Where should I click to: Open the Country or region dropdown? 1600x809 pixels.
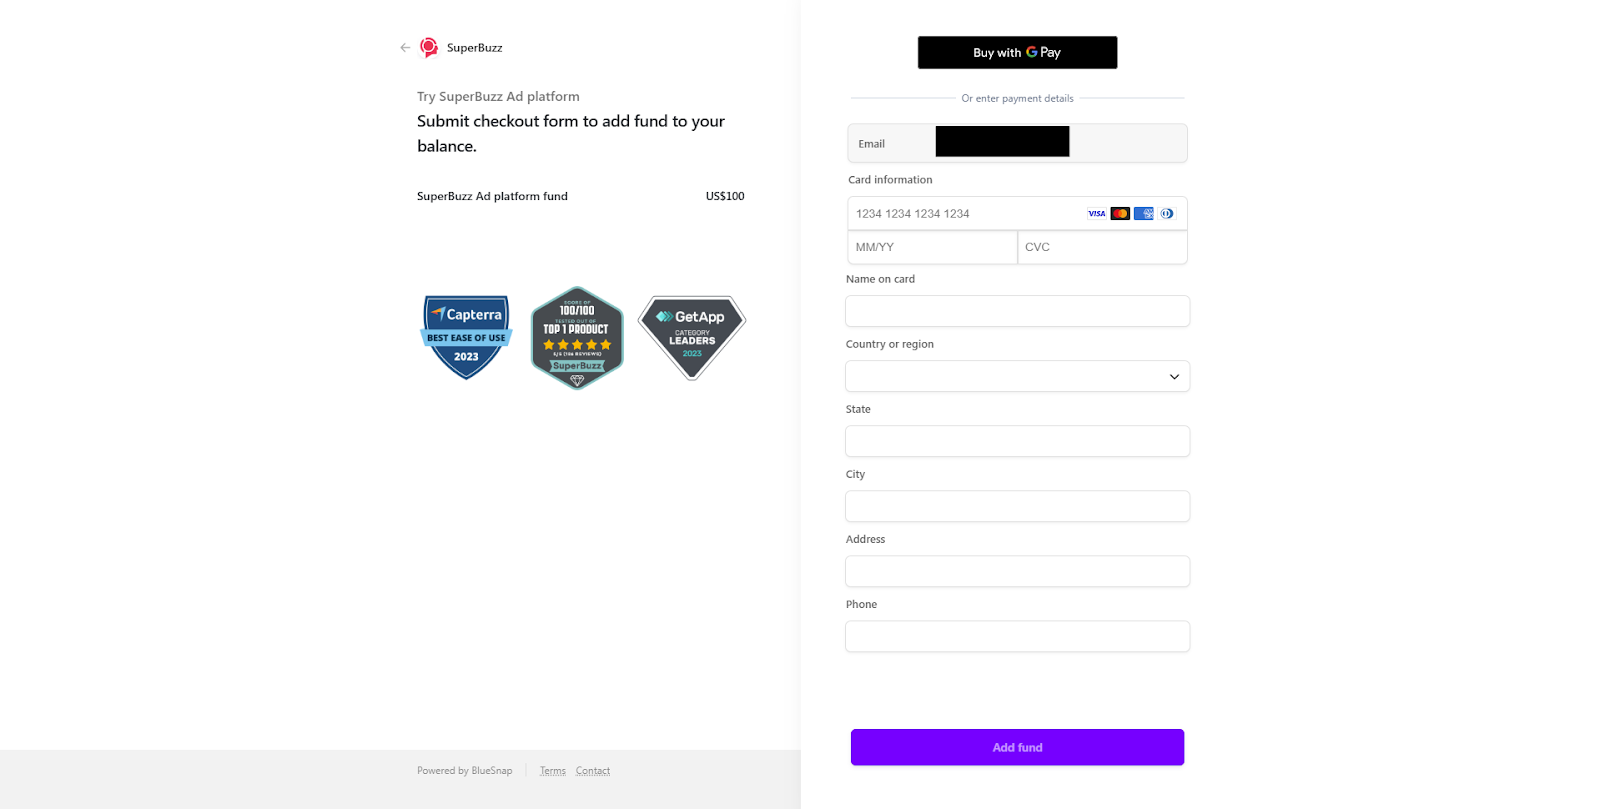point(1017,376)
